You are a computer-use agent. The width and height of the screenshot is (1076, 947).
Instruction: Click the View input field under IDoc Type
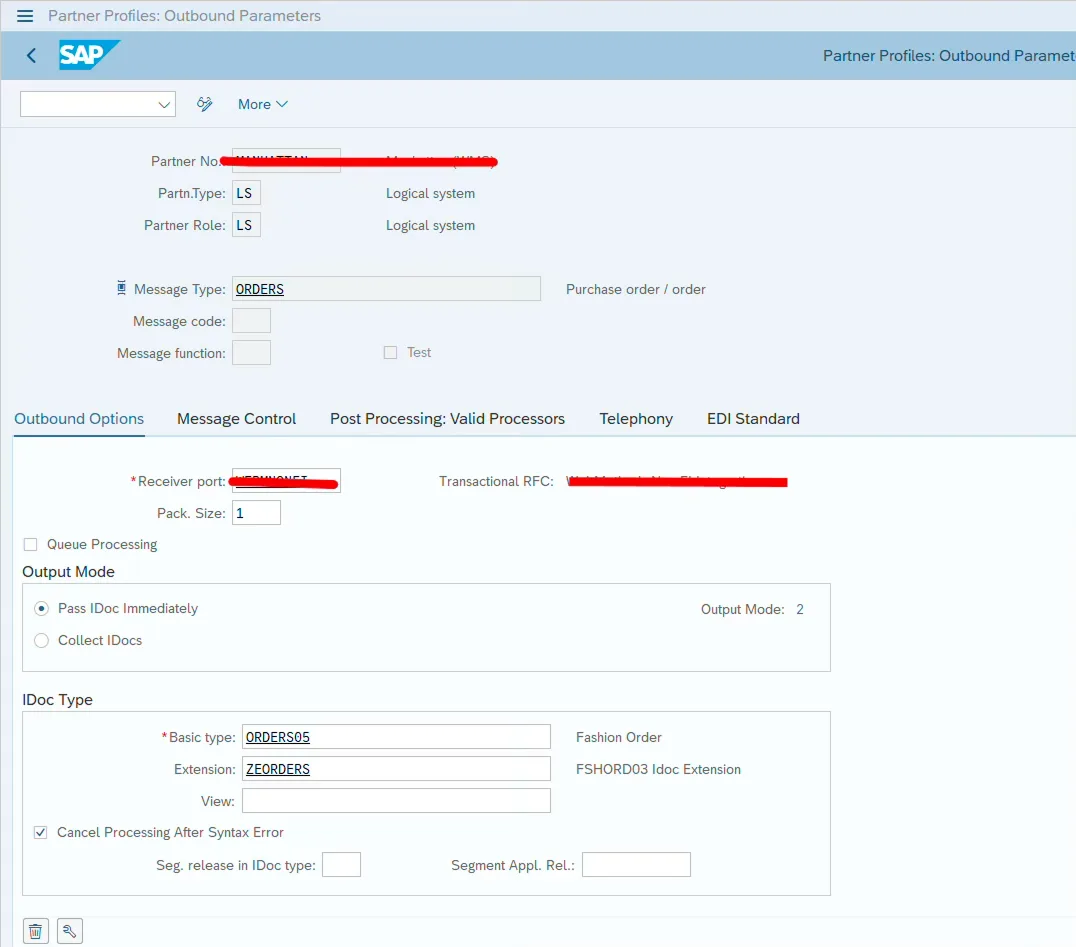(394, 800)
